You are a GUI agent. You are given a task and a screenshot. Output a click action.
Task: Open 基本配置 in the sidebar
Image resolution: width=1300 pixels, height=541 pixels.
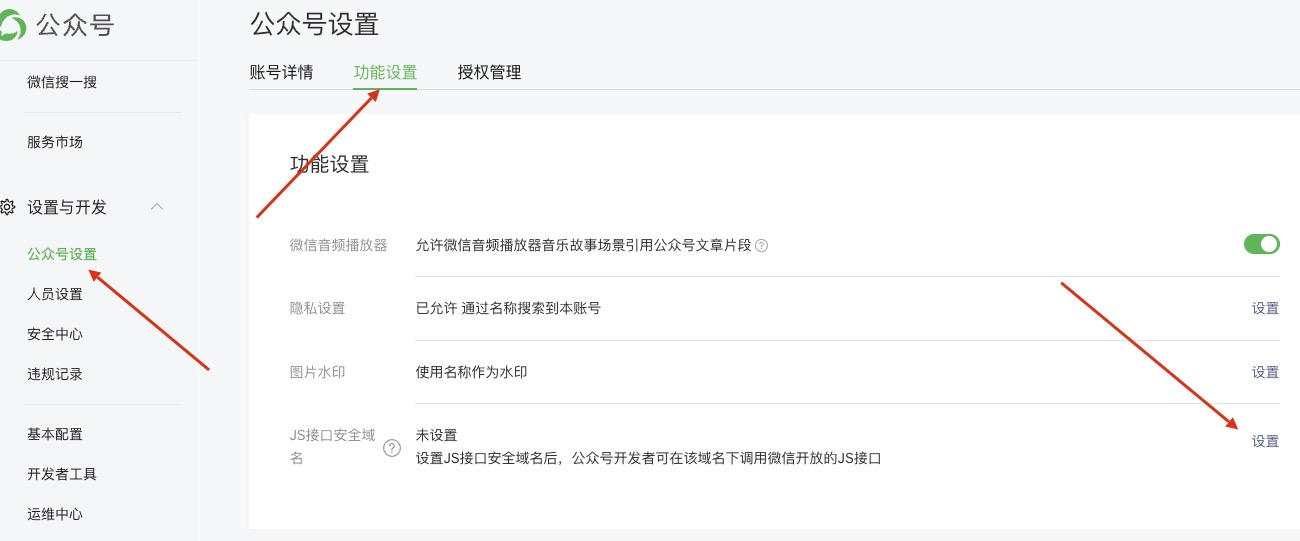(x=55, y=434)
